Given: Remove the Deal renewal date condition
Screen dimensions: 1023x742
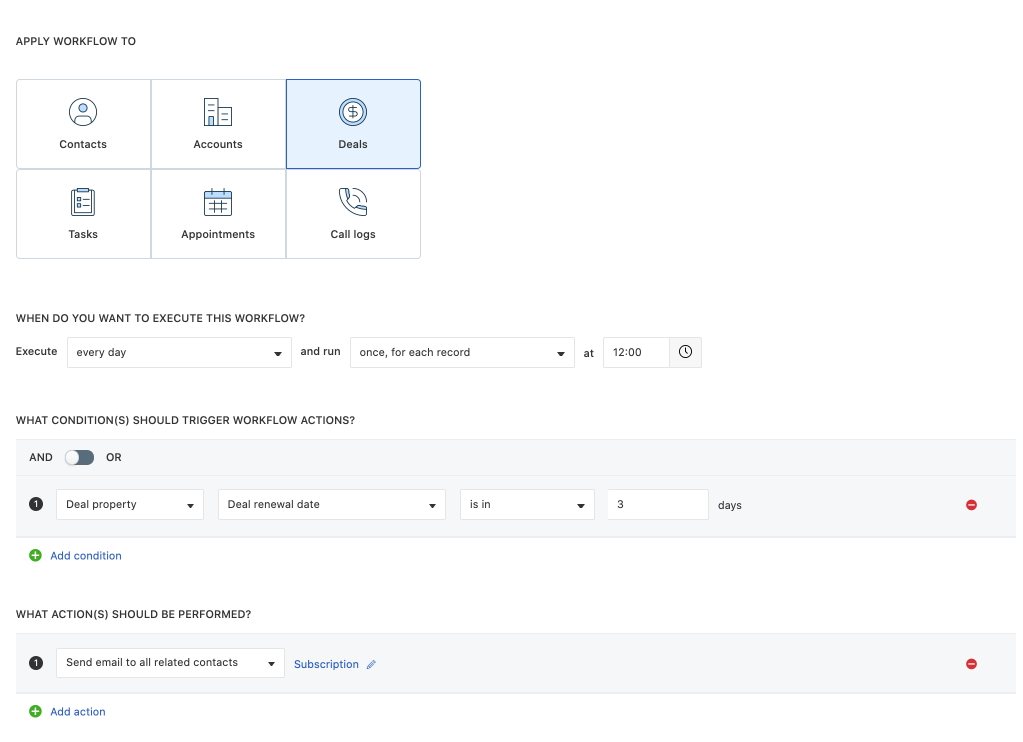Looking at the screenshot, I should [971, 505].
